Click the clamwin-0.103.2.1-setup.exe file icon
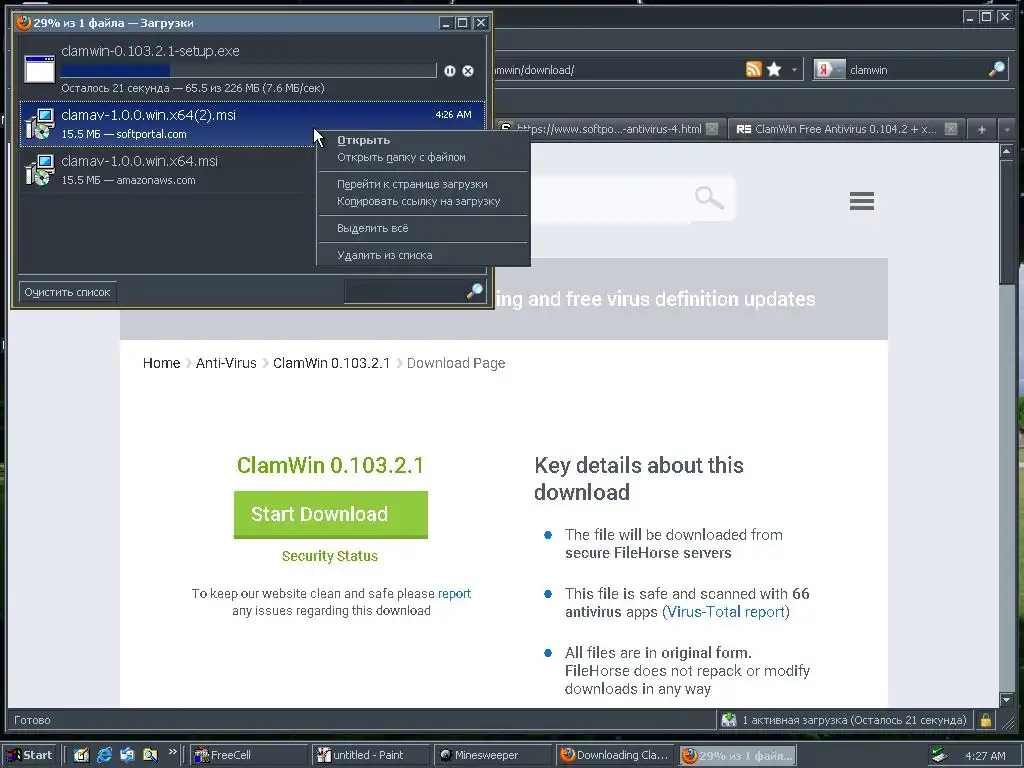The width and height of the screenshot is (1024, 768). [39, 69]
